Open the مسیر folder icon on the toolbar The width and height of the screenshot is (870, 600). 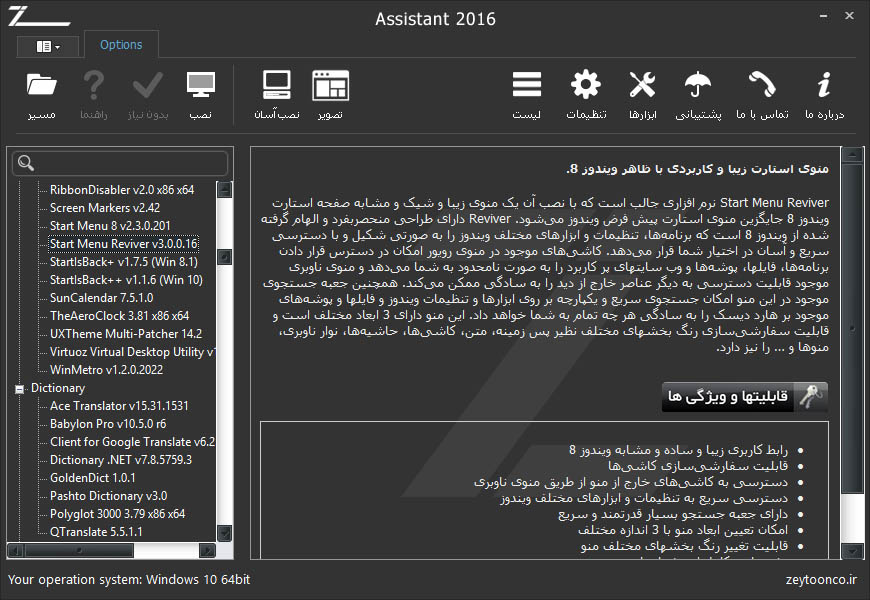pyautogui.click(x=42, y=85)
